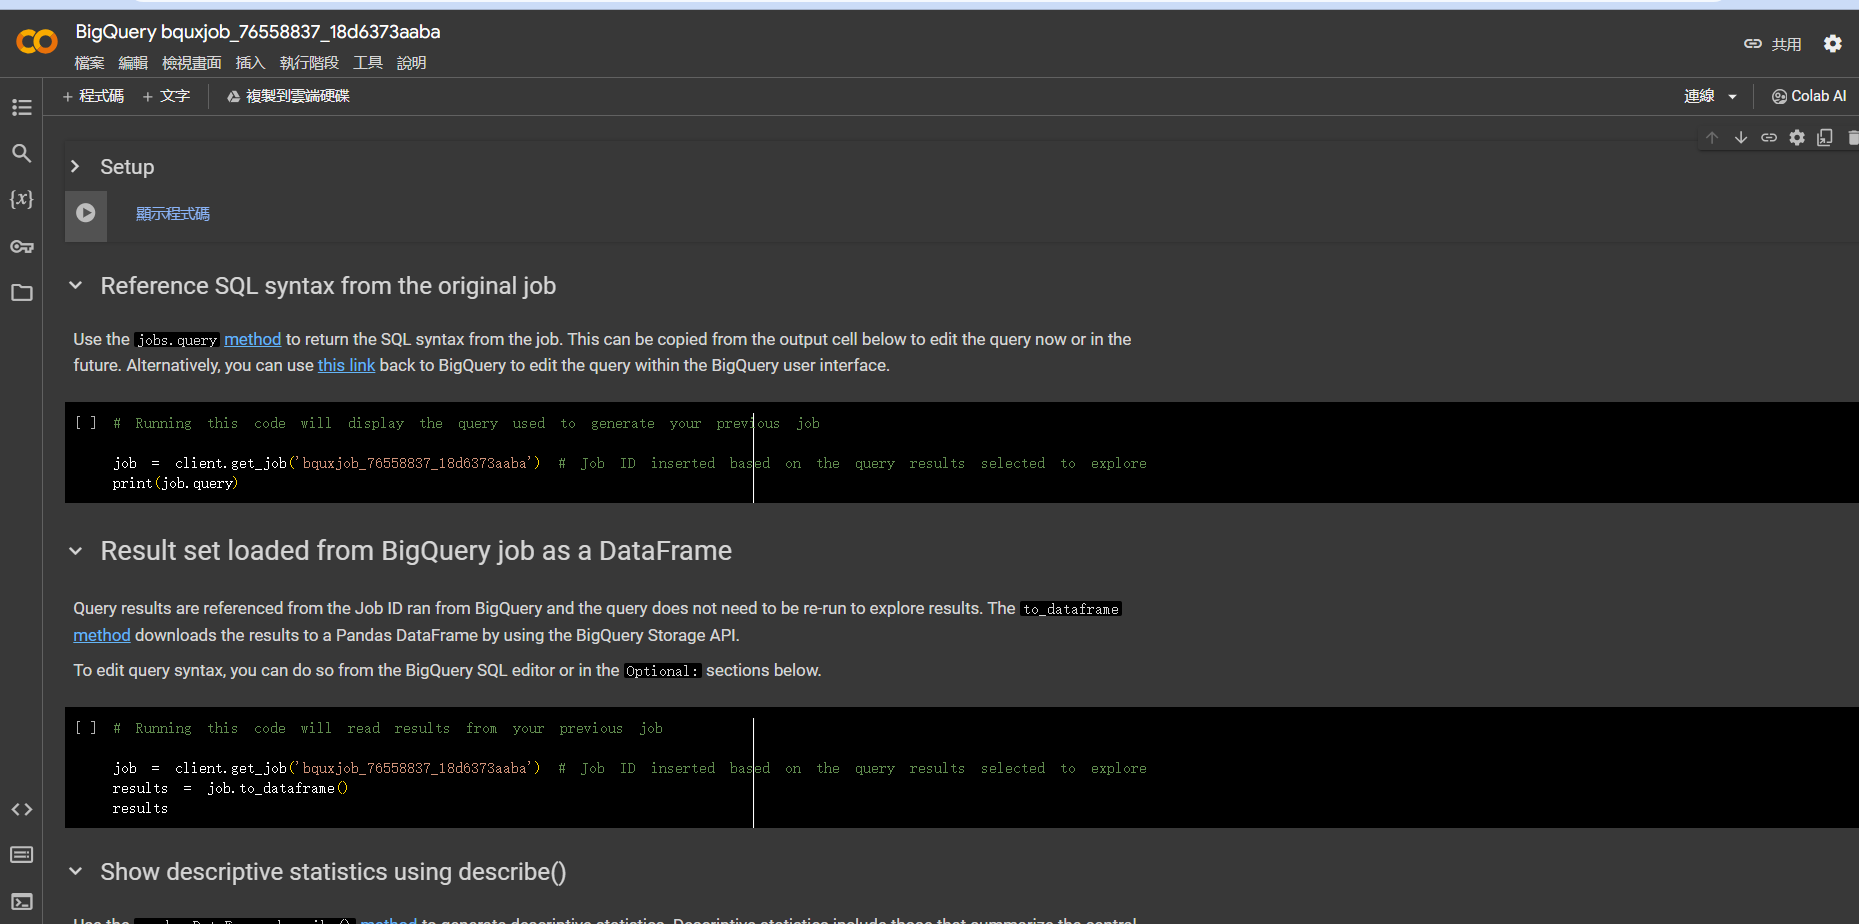Click the print(job.query) code line
Viewport: 1859px width, 924px height.
(x=175, y=483)
